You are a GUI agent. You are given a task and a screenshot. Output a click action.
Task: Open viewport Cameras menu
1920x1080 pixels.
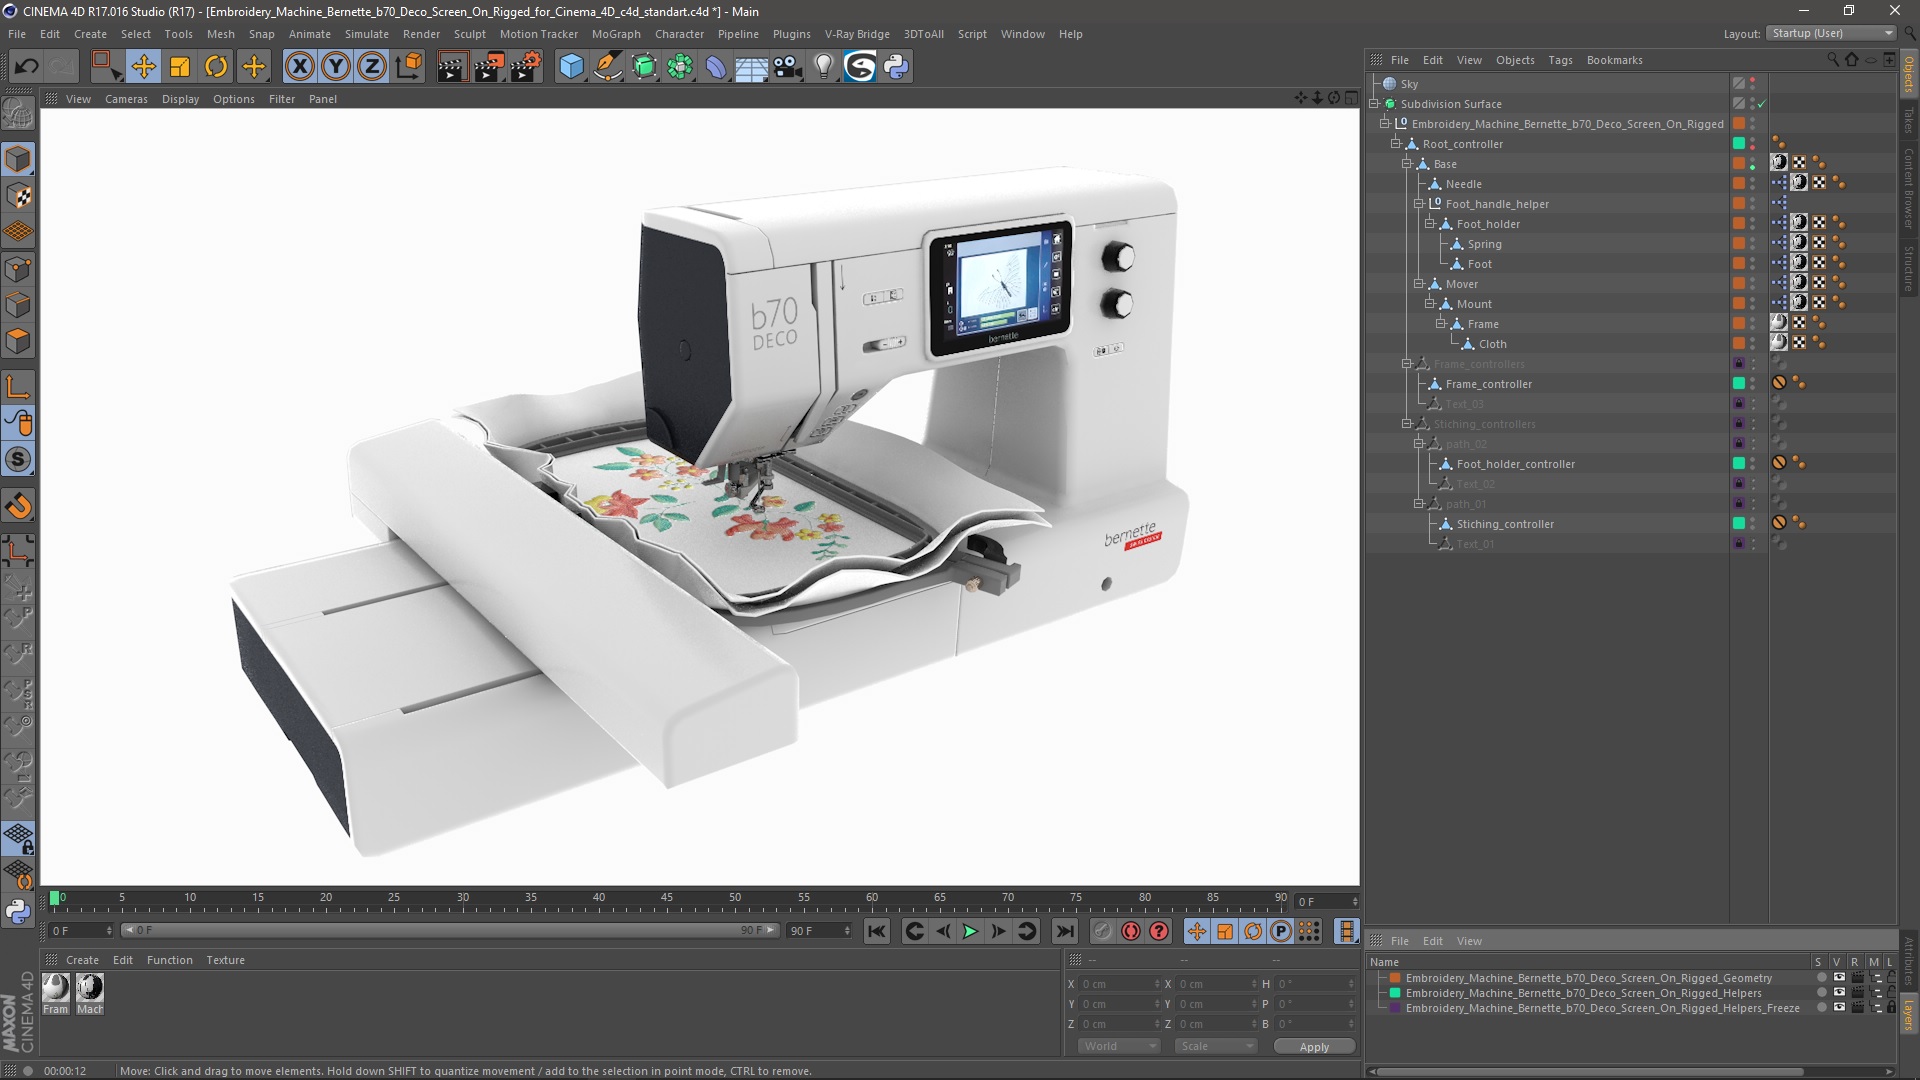coord(126,99)
